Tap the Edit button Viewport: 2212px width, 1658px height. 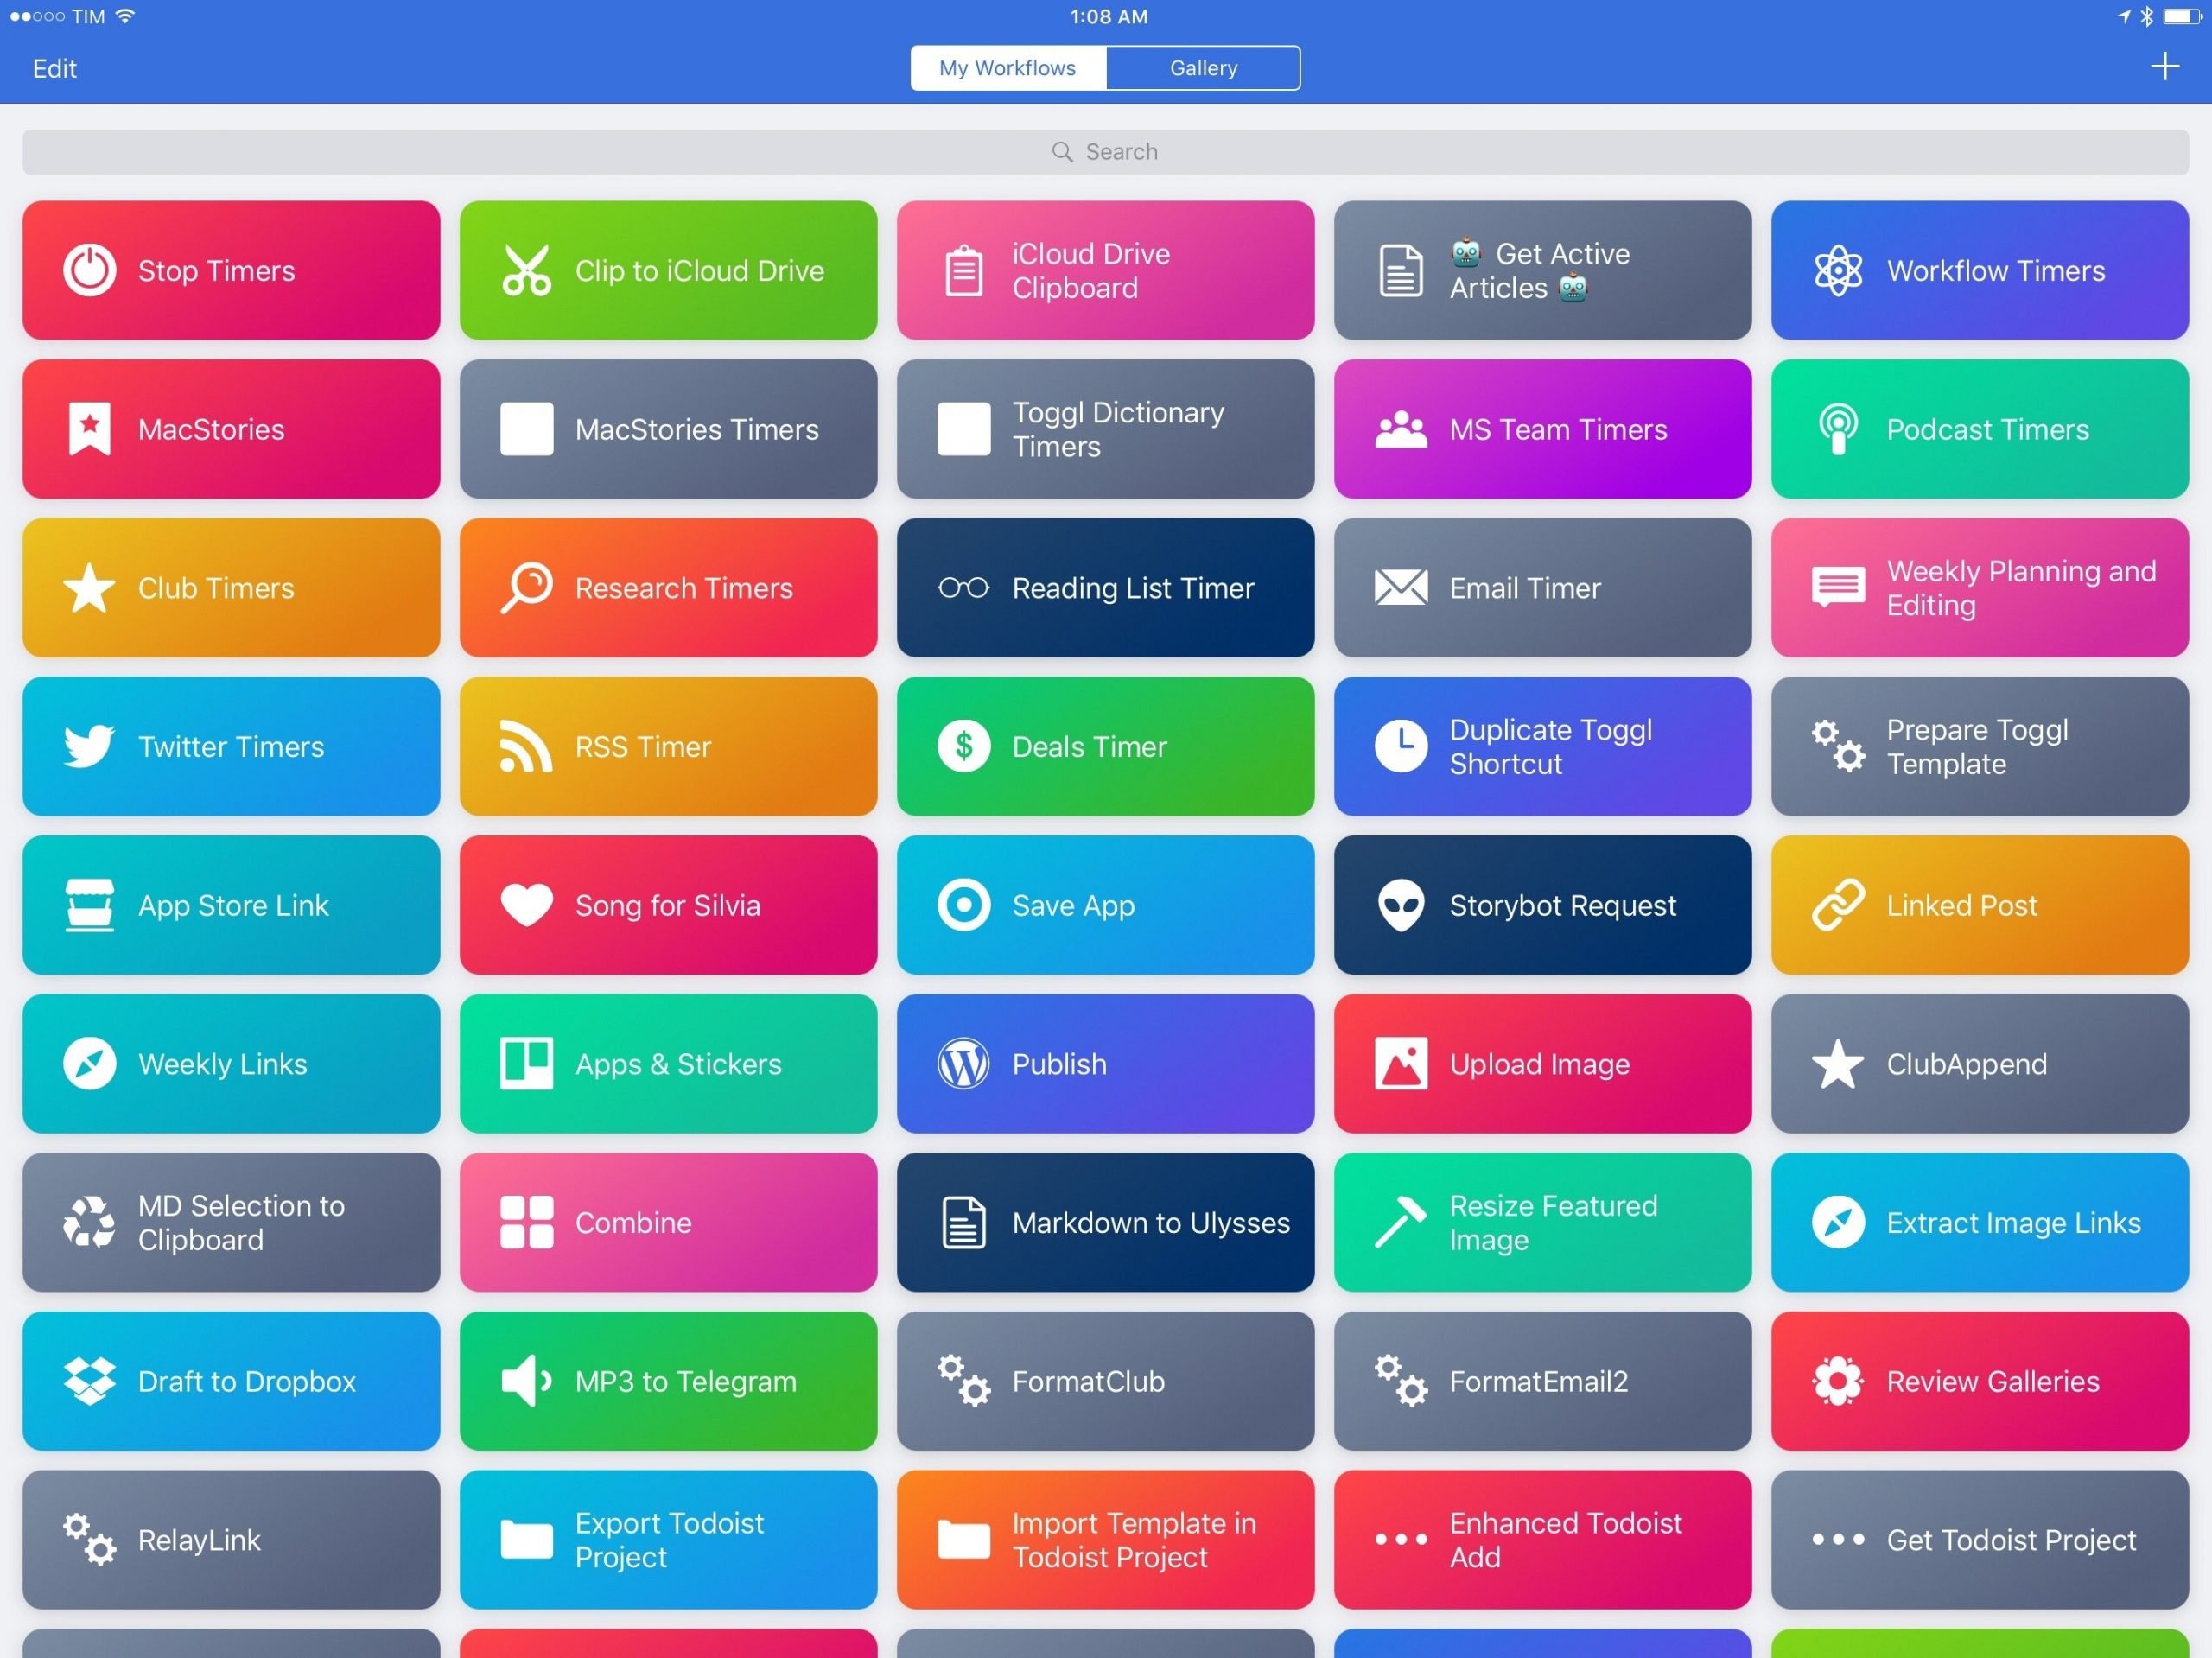[x=54, y=68]
